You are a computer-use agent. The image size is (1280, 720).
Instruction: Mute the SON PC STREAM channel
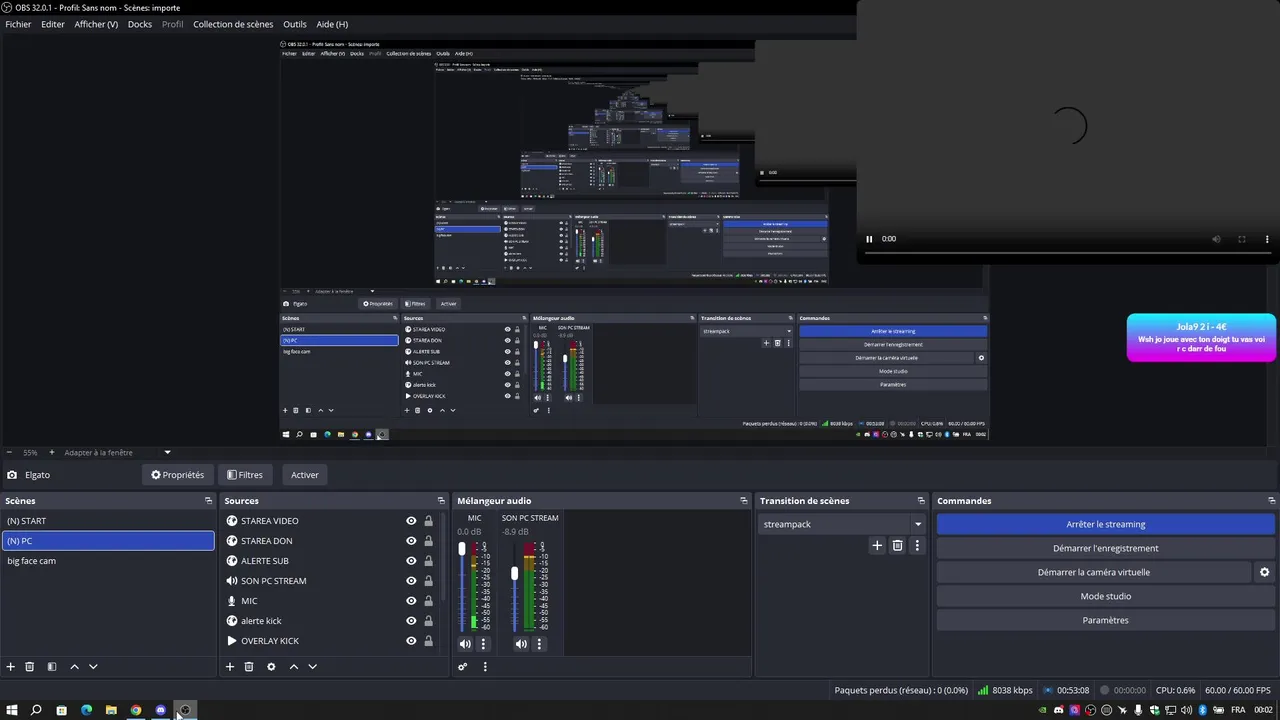click(521, 644)
